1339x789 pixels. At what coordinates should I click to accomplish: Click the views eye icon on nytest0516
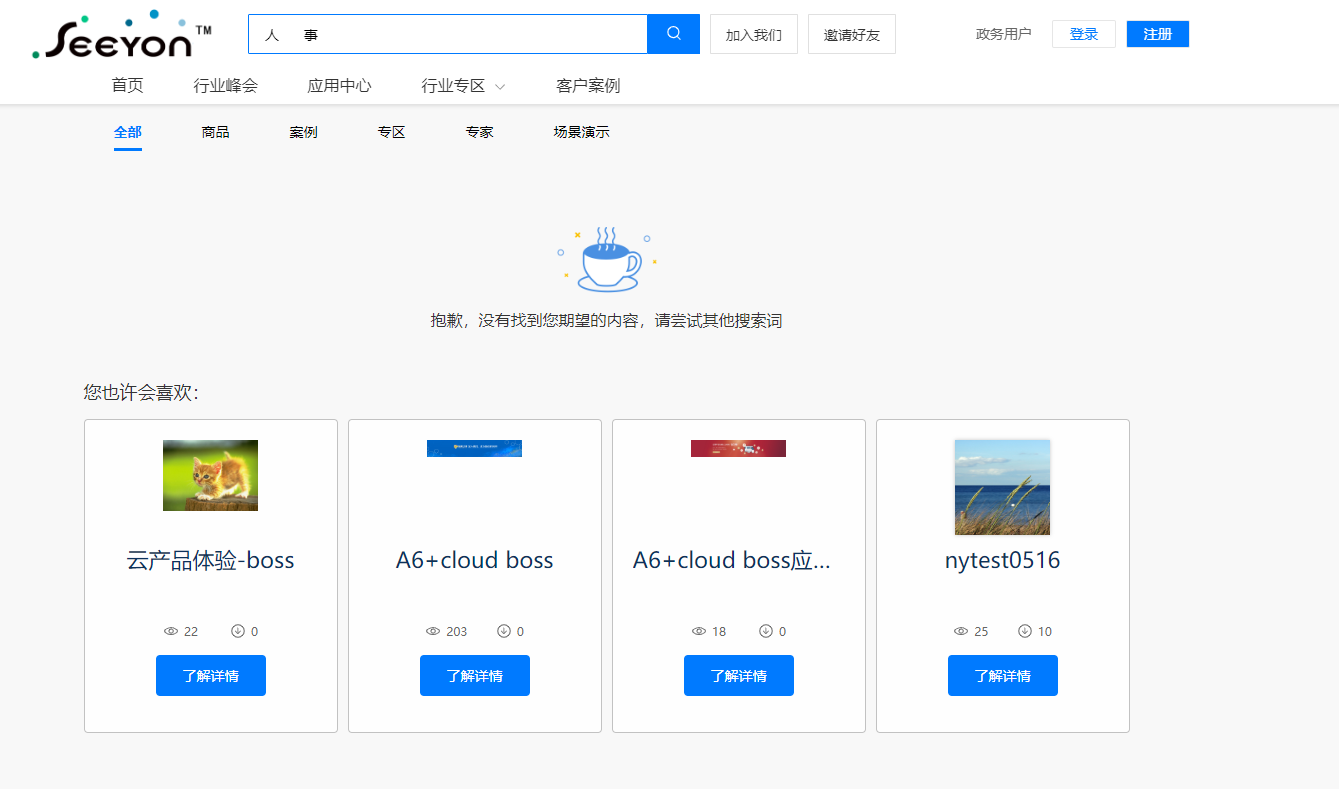[x=961, y=632]
